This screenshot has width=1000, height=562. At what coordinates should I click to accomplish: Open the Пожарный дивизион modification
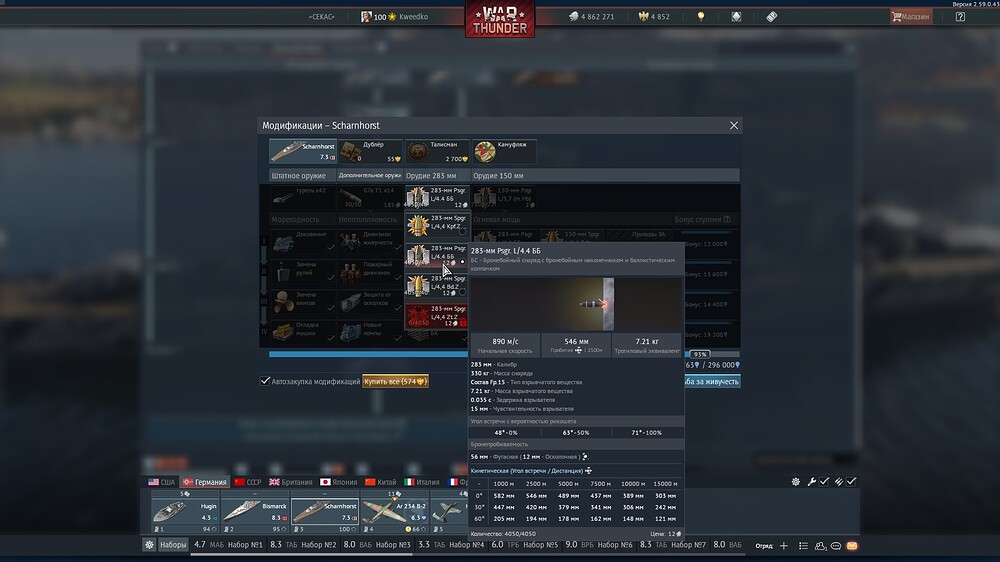[x=370, y=272]
